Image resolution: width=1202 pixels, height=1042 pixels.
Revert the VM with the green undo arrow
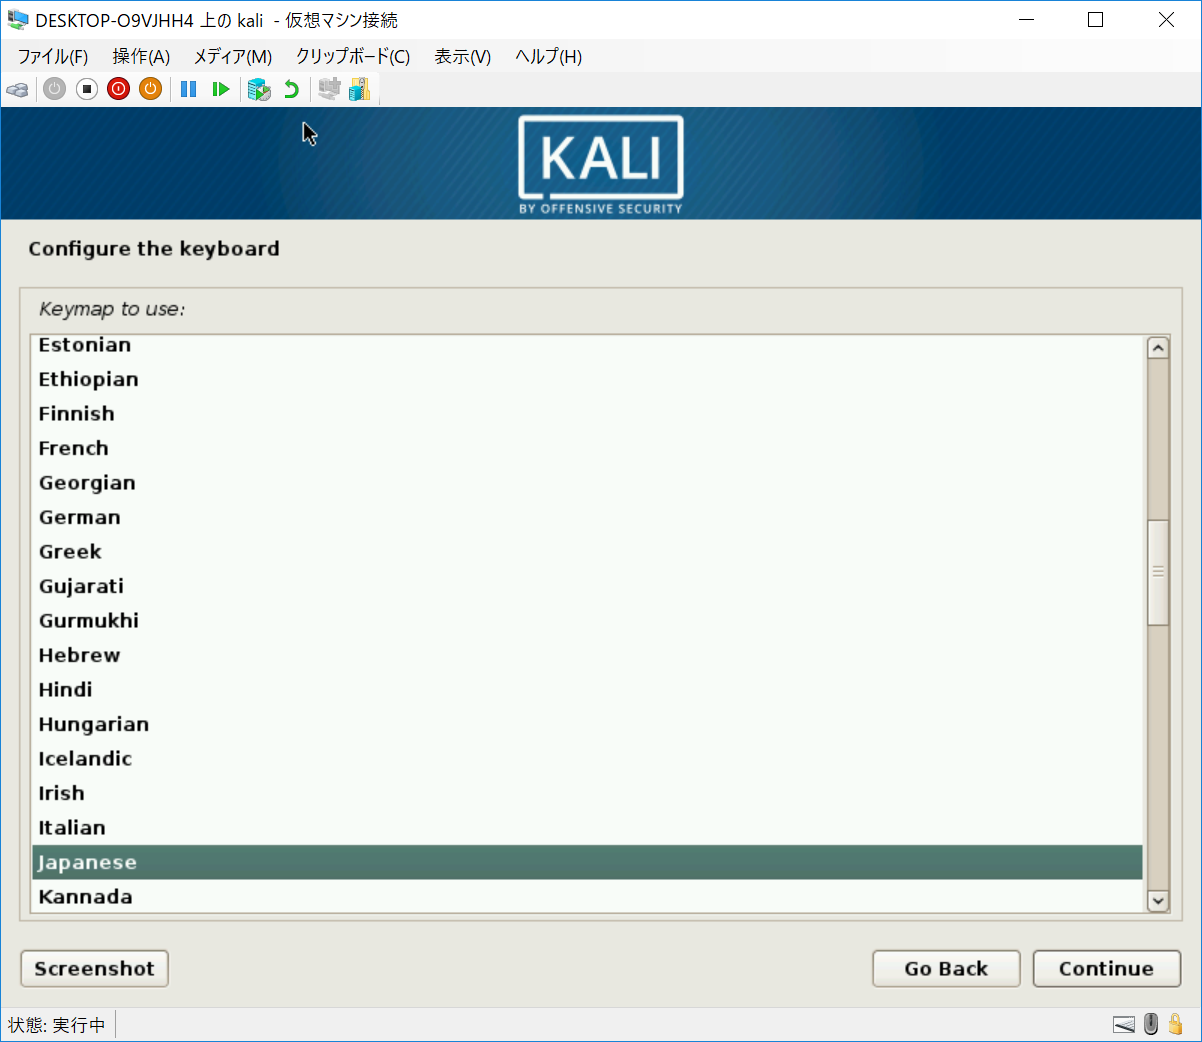click(x=291, y=90)
